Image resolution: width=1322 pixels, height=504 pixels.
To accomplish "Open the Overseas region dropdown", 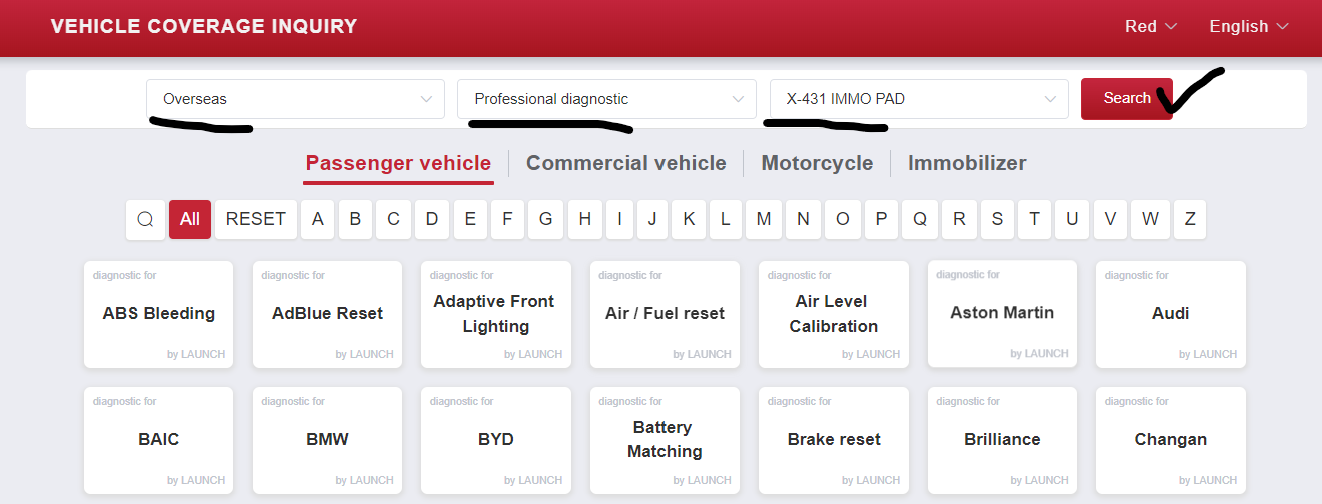I will click(x=295, y=99).
